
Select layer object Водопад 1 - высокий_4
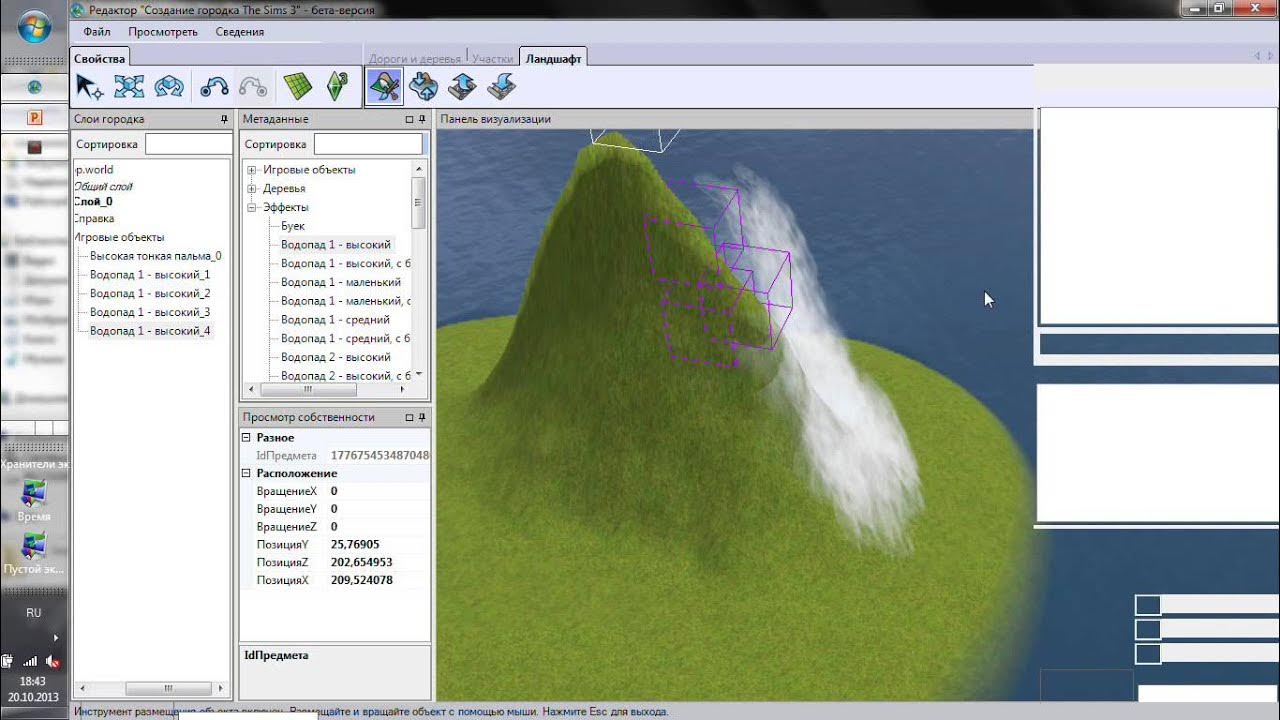coord(150,331)
